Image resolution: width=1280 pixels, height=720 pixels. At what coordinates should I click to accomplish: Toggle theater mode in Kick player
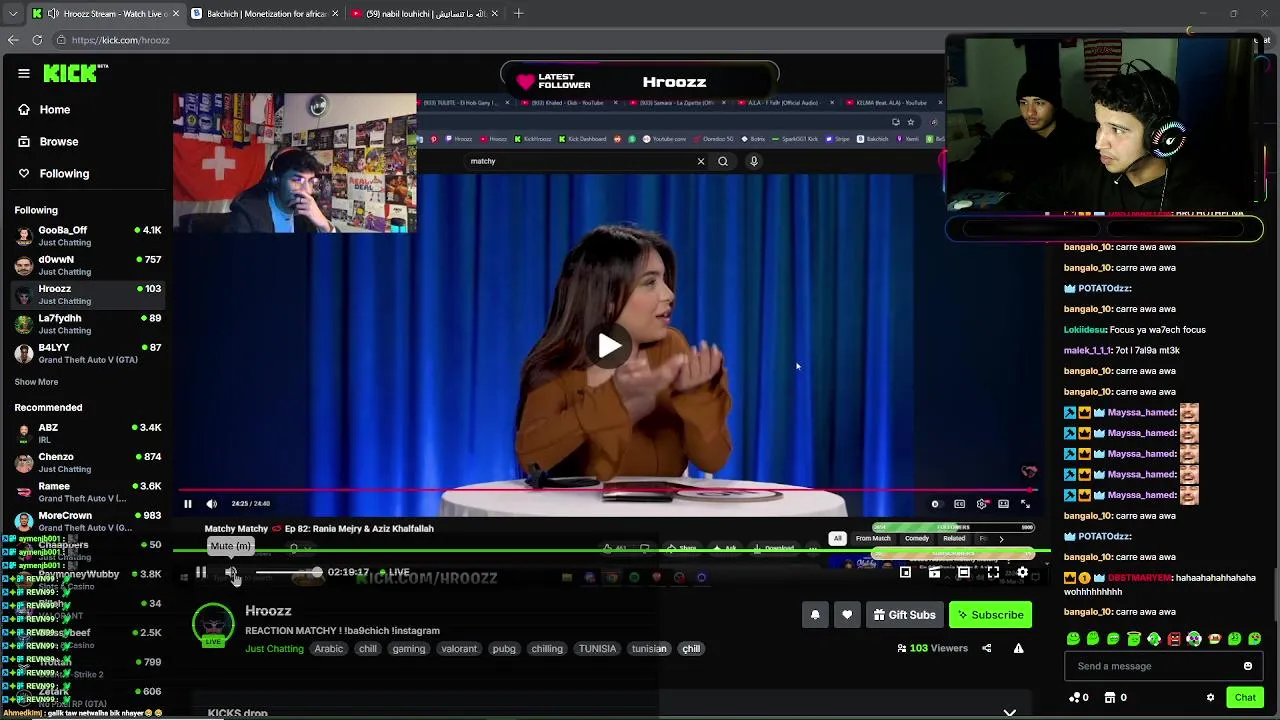[x=963, y=572]
